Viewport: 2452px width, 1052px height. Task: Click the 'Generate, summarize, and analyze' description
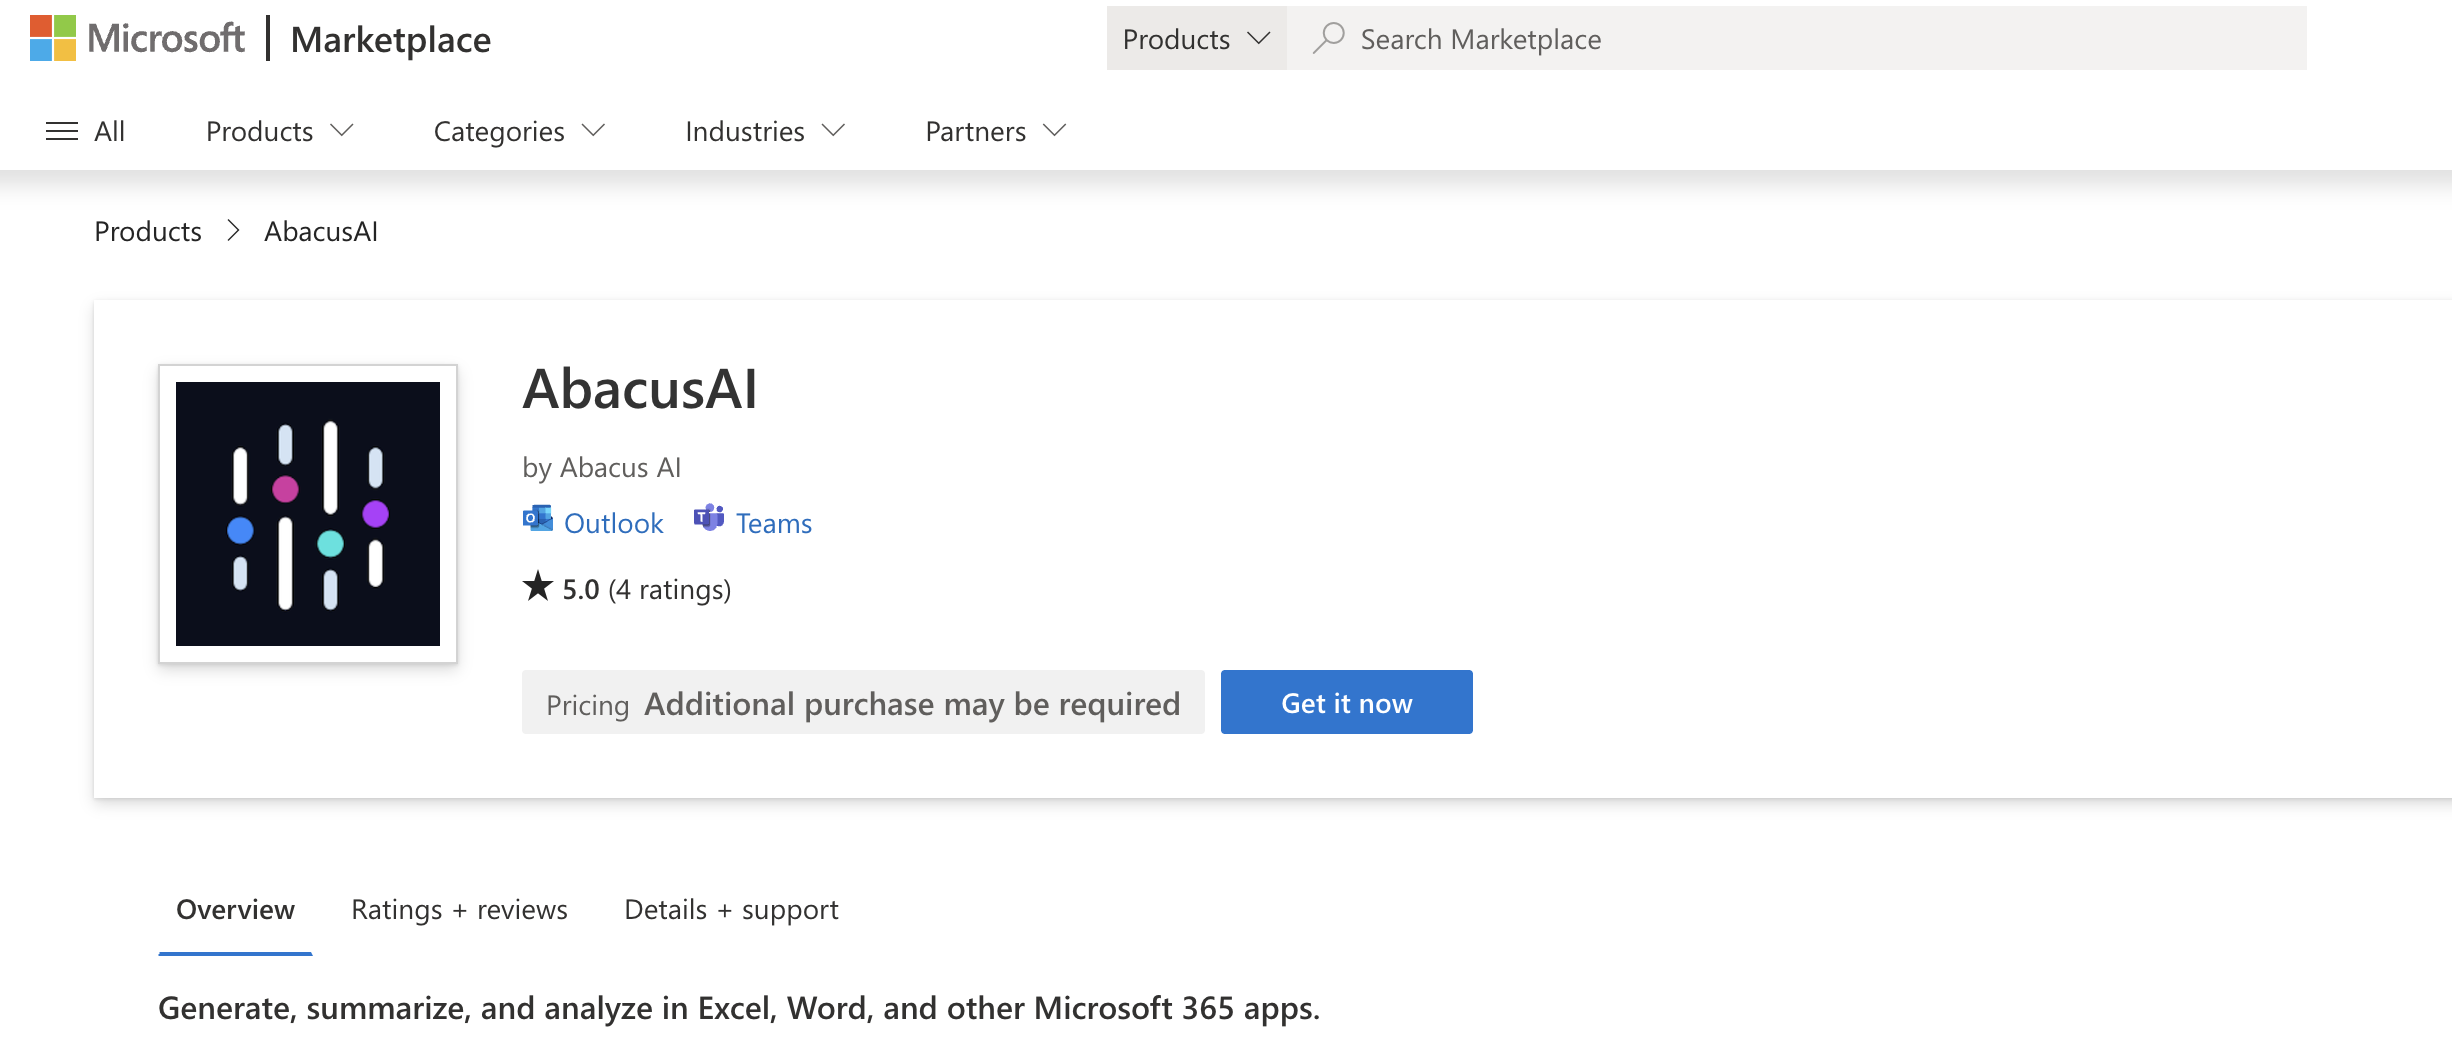739,1008
